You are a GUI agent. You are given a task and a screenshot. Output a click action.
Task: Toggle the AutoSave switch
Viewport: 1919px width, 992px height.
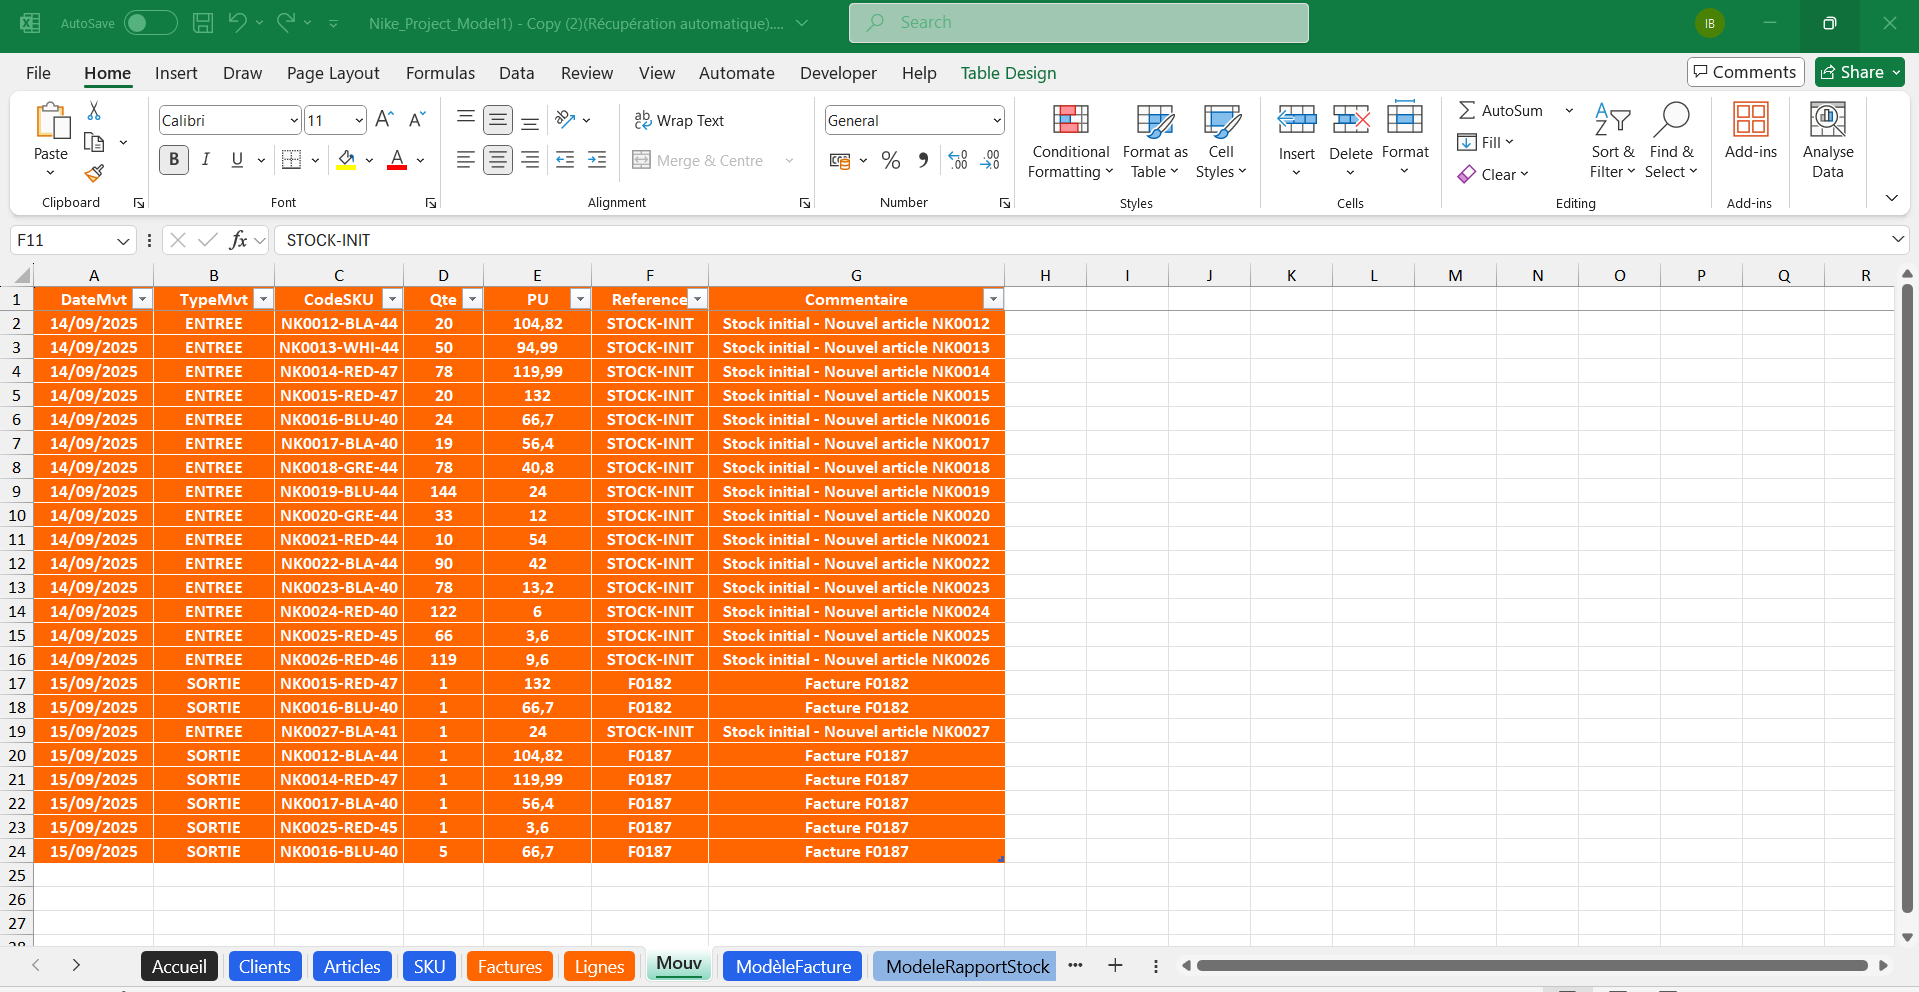(150, 23)
